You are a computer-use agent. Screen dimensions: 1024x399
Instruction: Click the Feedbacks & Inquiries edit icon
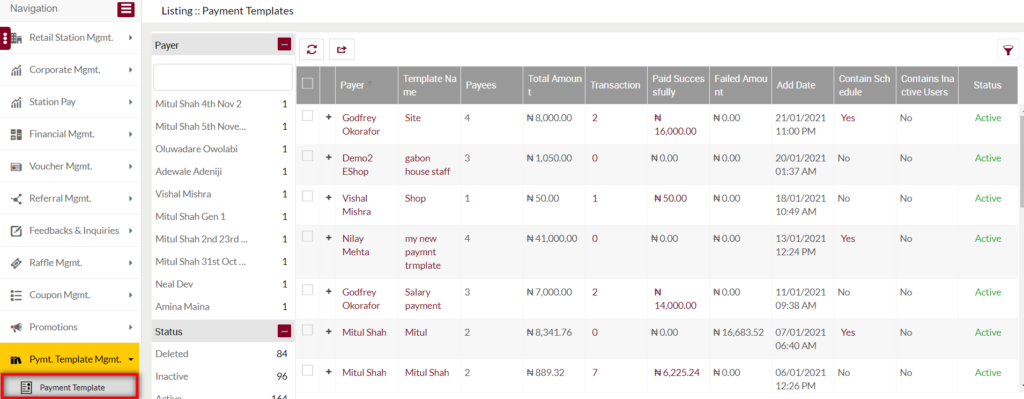[17, 231]
